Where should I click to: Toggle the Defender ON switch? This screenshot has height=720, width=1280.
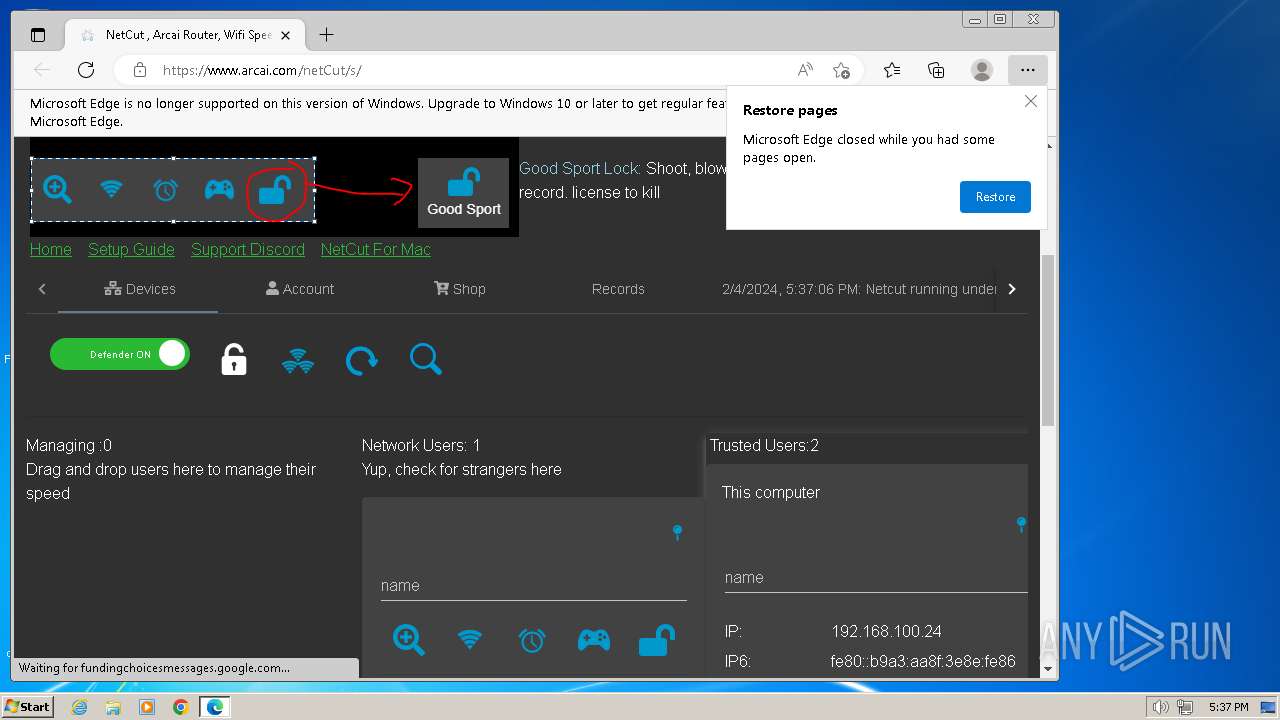(120, 354)
